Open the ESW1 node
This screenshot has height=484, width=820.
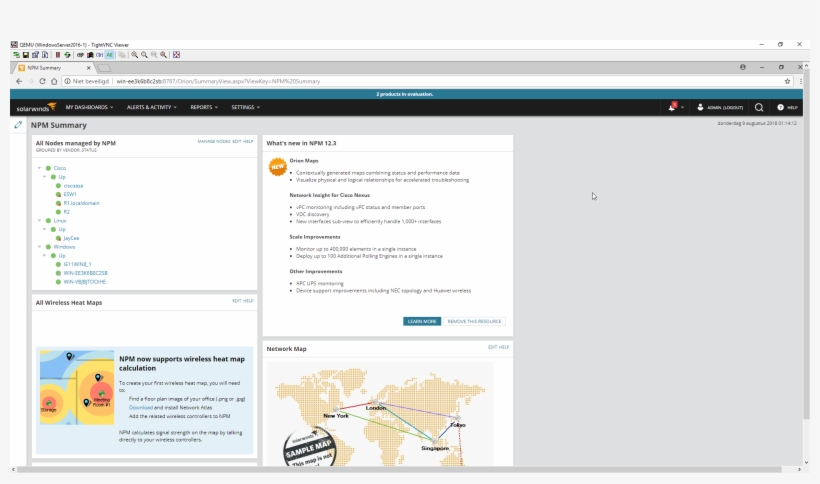click(x=70, y=194)
